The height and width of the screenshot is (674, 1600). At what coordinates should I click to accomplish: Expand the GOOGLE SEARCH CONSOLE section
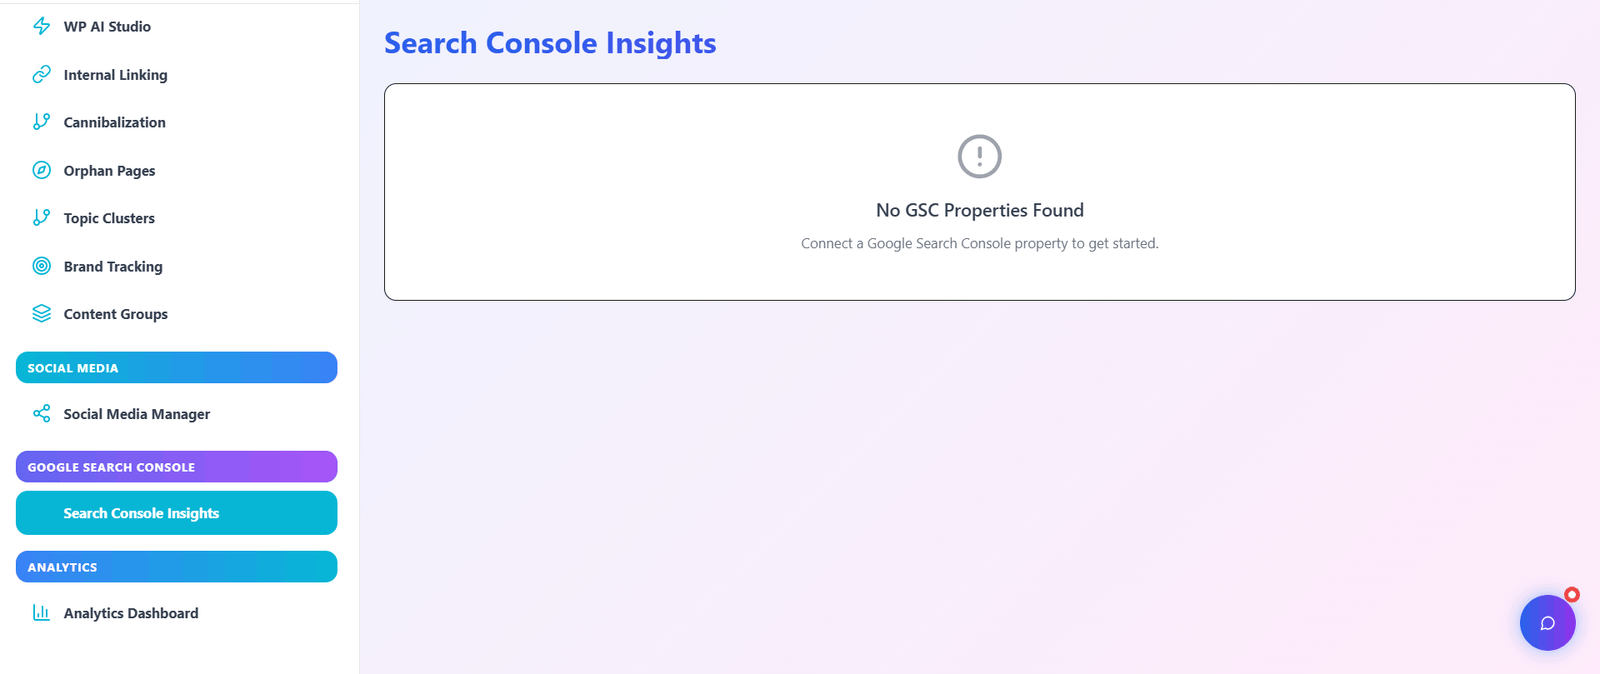tap(176, 466)
